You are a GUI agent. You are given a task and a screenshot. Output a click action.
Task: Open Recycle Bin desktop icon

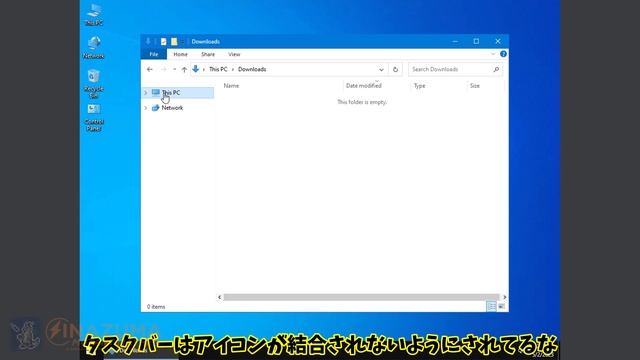pyautogui.click(x=94, y=83)
